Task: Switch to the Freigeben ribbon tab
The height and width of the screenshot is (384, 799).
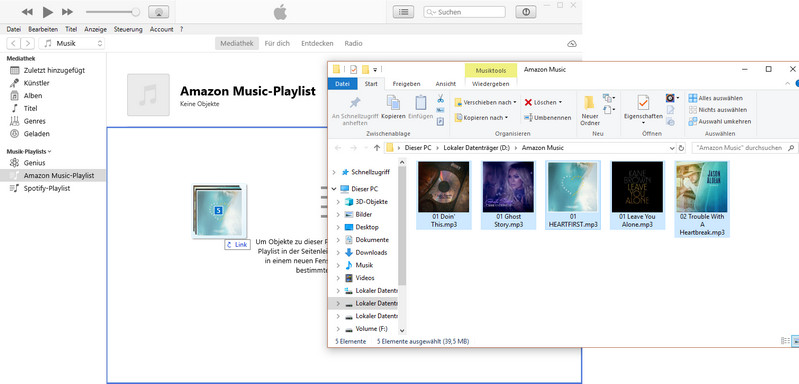Action: click(x=406, y=84)
